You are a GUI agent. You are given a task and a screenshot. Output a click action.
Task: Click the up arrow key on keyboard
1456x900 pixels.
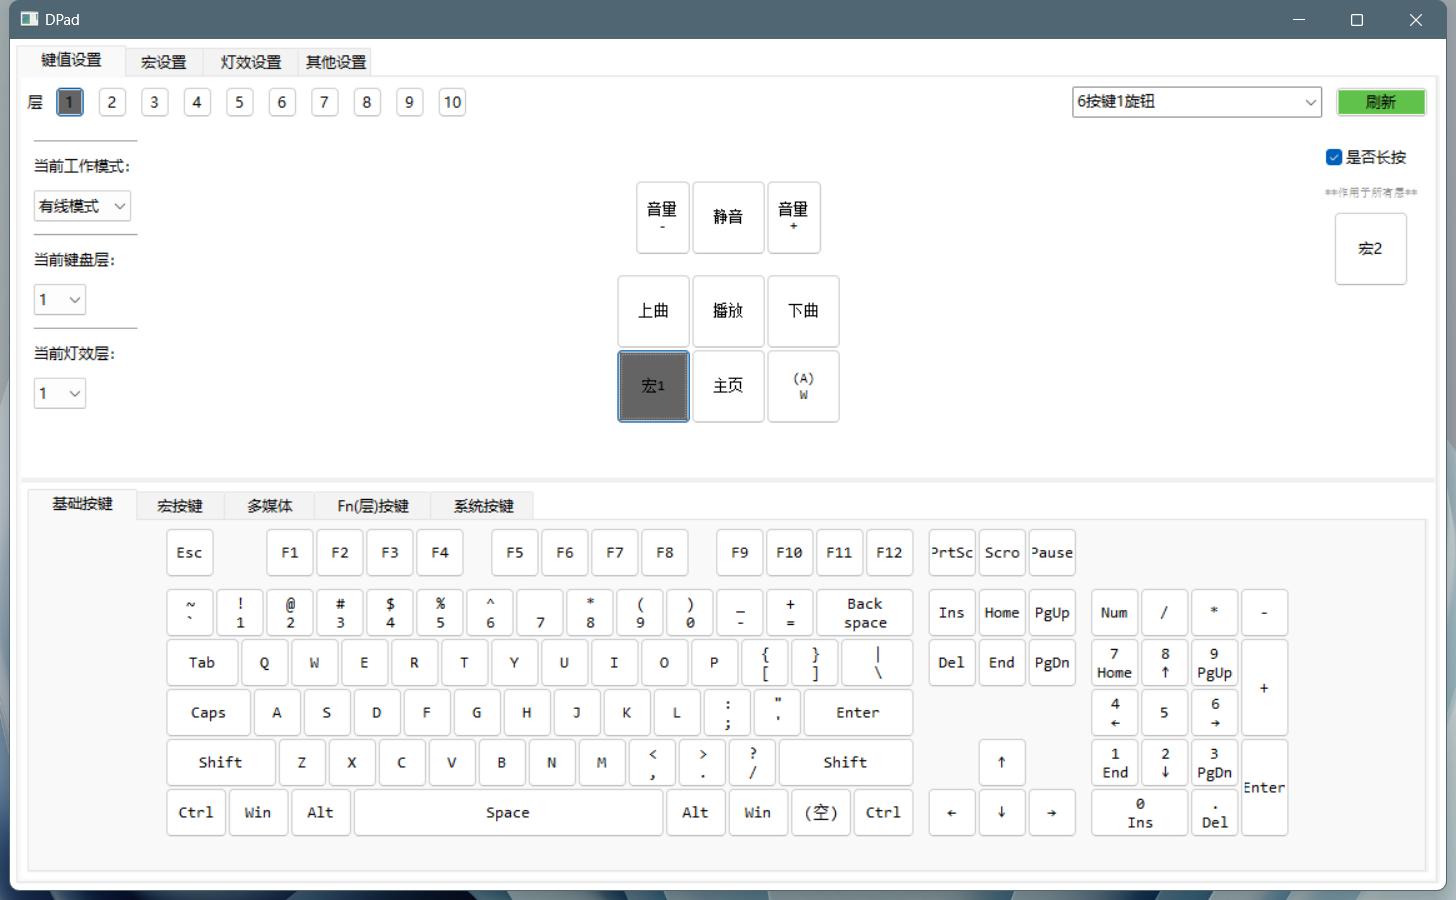[x=1001, y=762]
